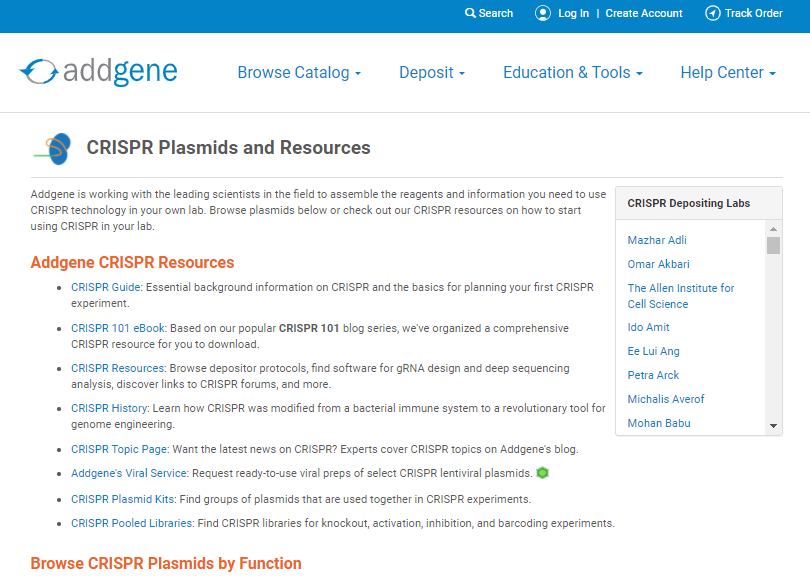The width and height of the screenshot is (810, 578).
Task: Visit the CRISPR Resources link
Action: coord(118,368)
